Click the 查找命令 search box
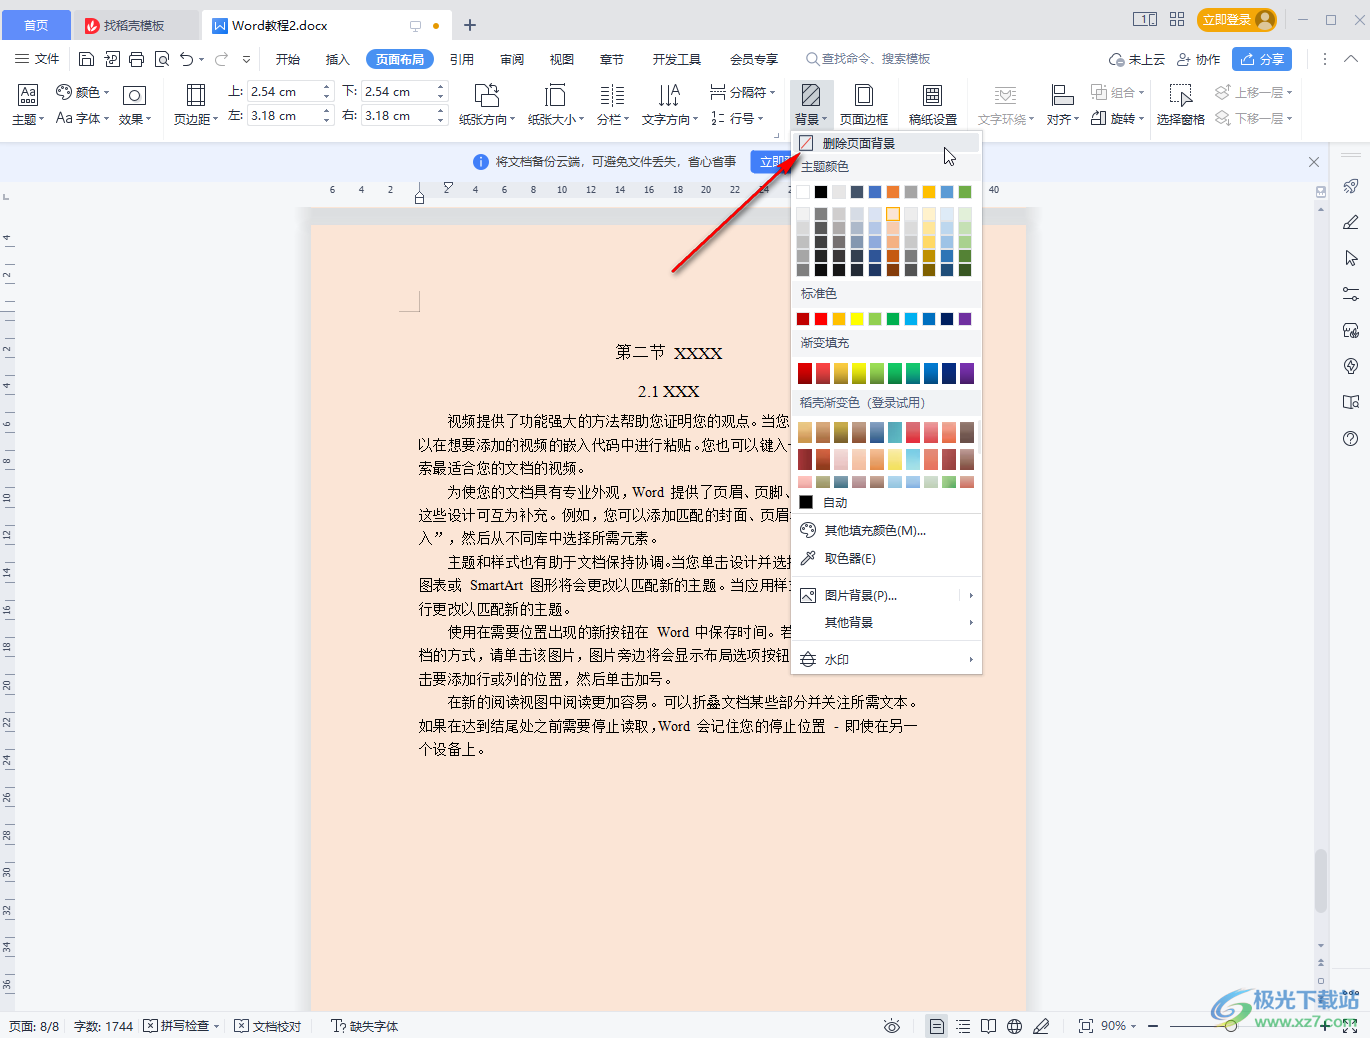The image size is (1370, 1038). (x=868, y=59)
